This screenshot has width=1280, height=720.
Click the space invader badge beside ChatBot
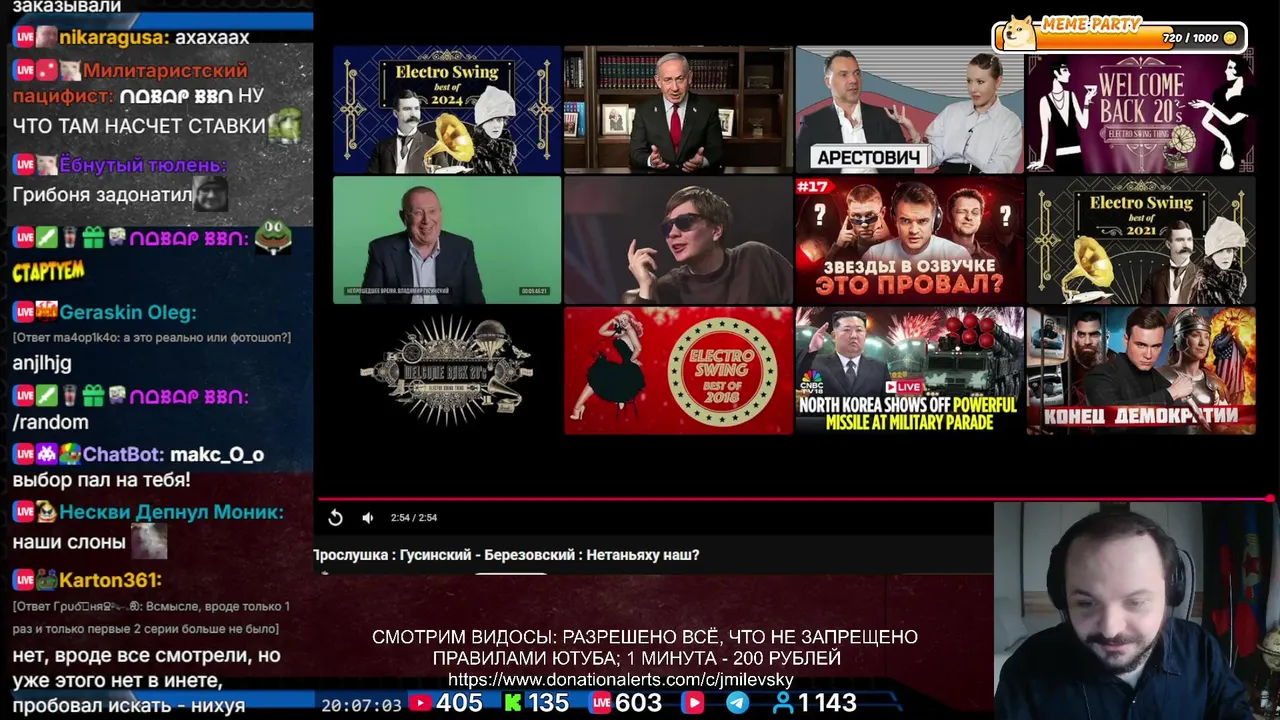[47, 454]
